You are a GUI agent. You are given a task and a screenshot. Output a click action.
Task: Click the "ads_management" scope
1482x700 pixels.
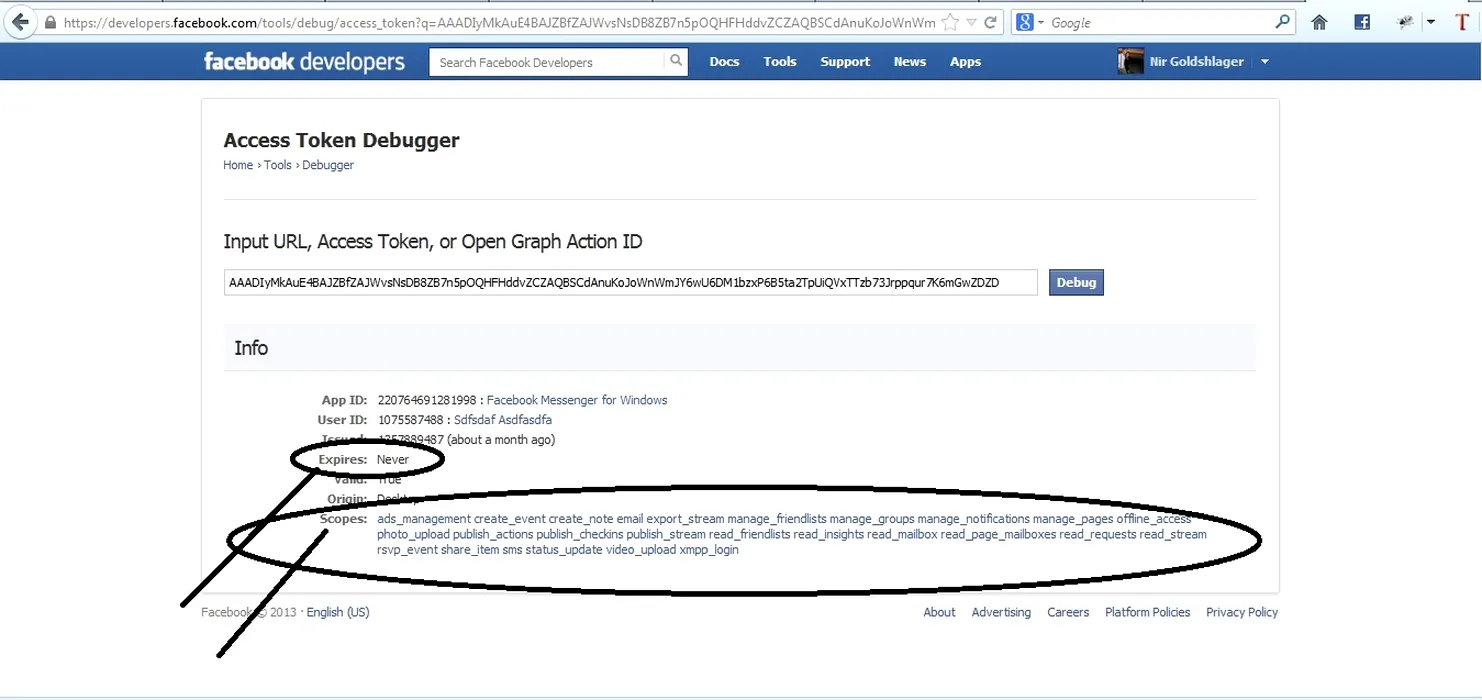(x=424, y=519)
